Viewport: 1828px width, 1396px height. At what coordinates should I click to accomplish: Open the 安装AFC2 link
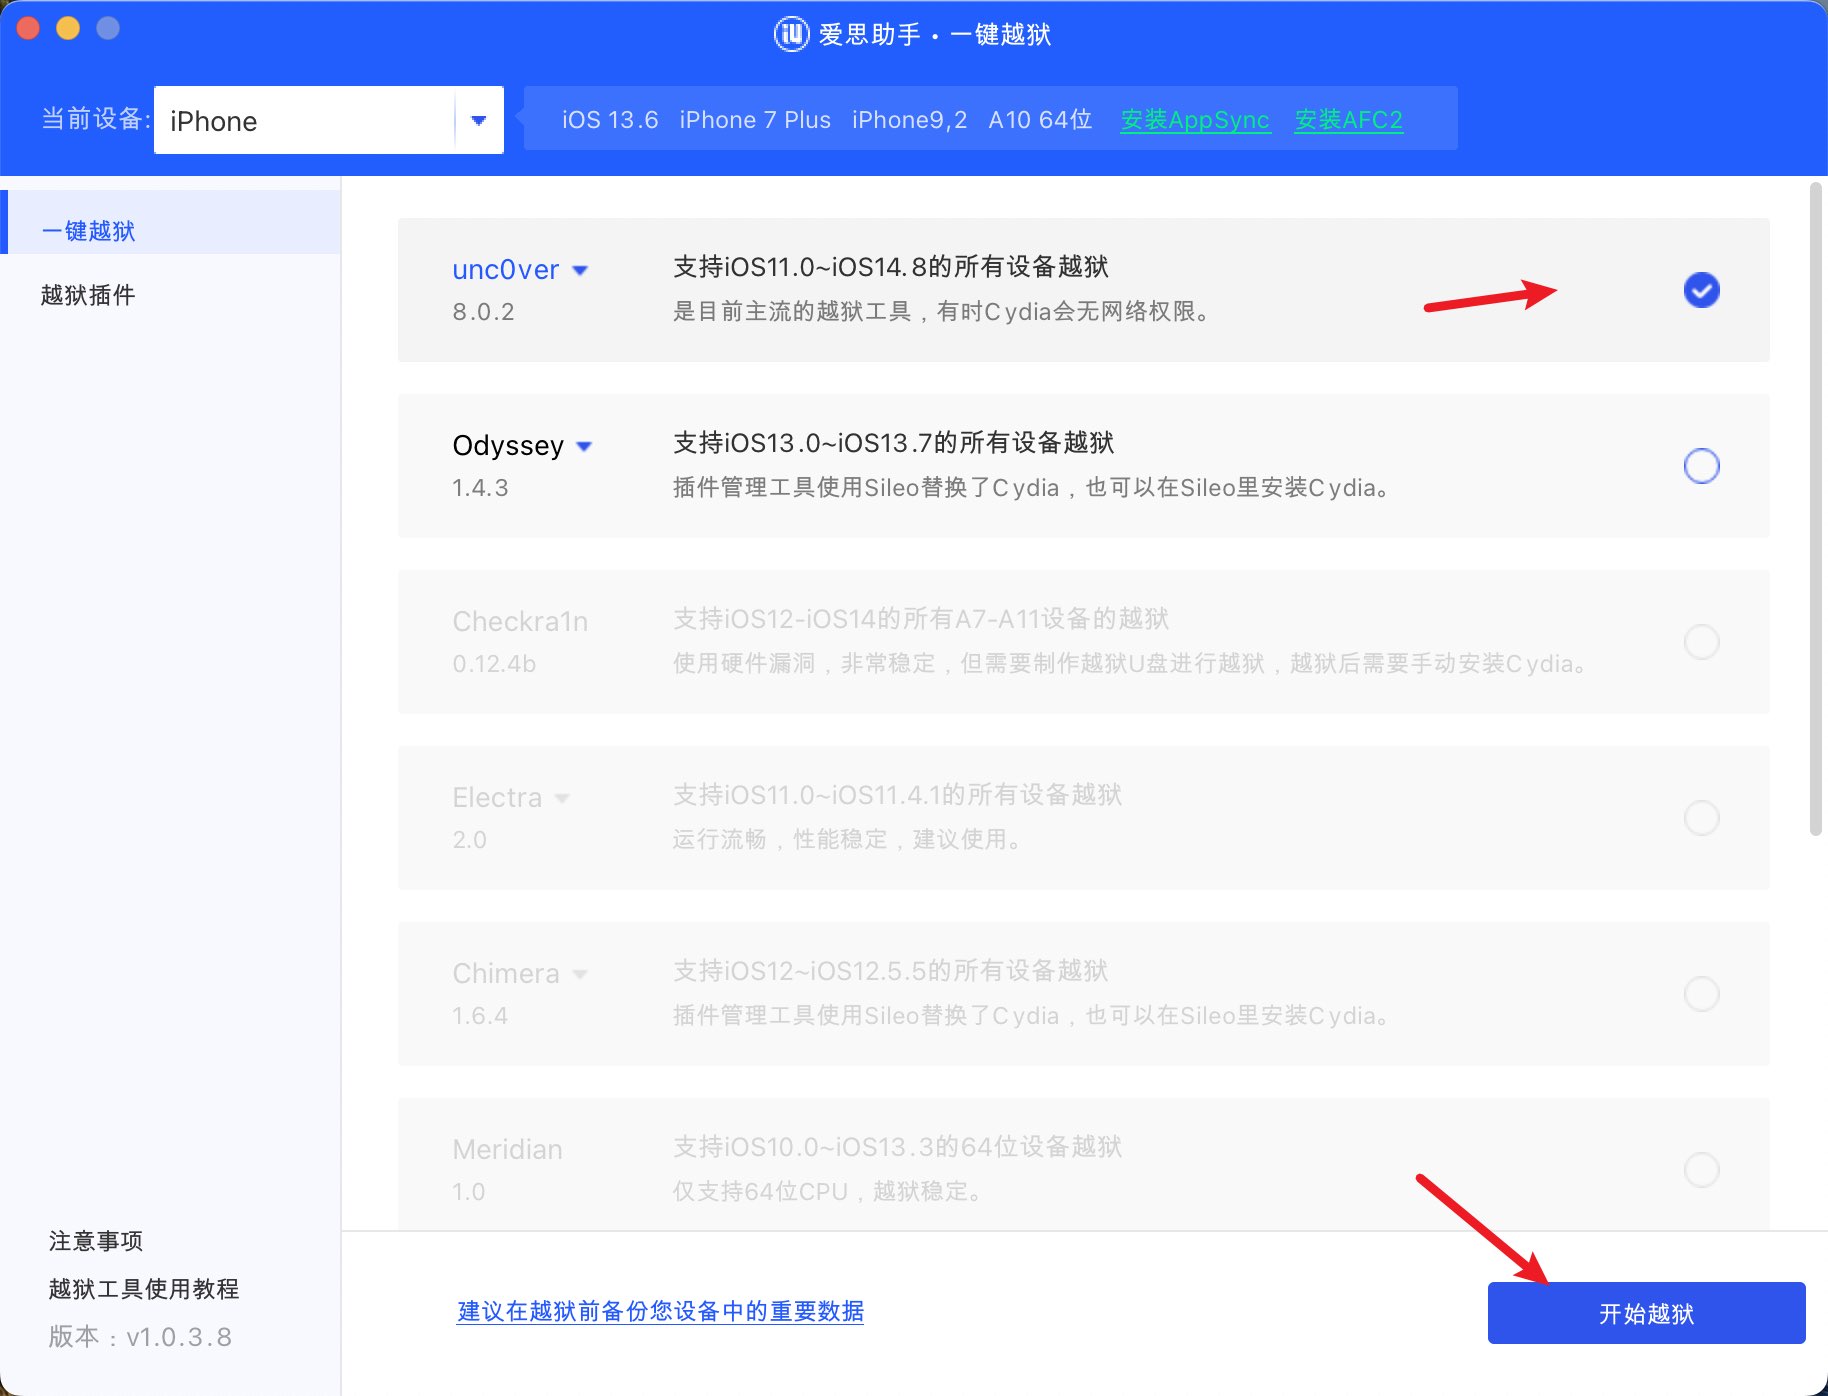coord(1348,120)
